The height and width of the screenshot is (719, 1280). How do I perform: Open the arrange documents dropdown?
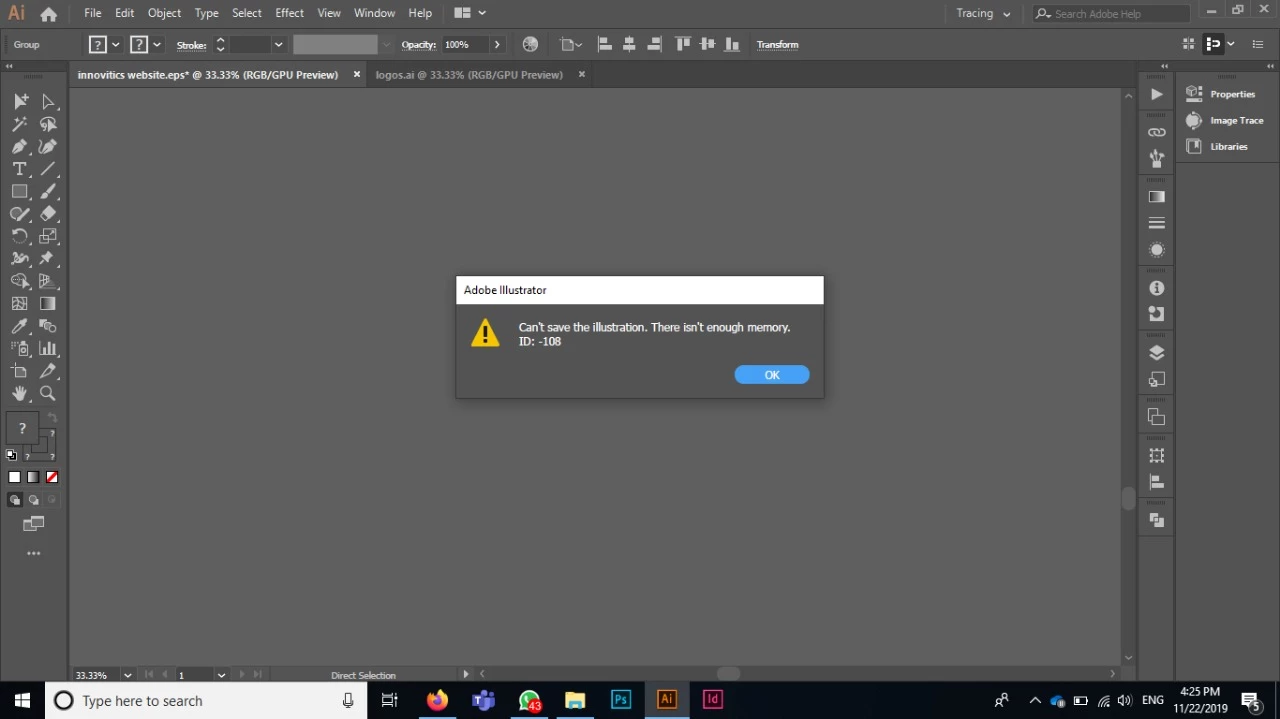(469, 13)
